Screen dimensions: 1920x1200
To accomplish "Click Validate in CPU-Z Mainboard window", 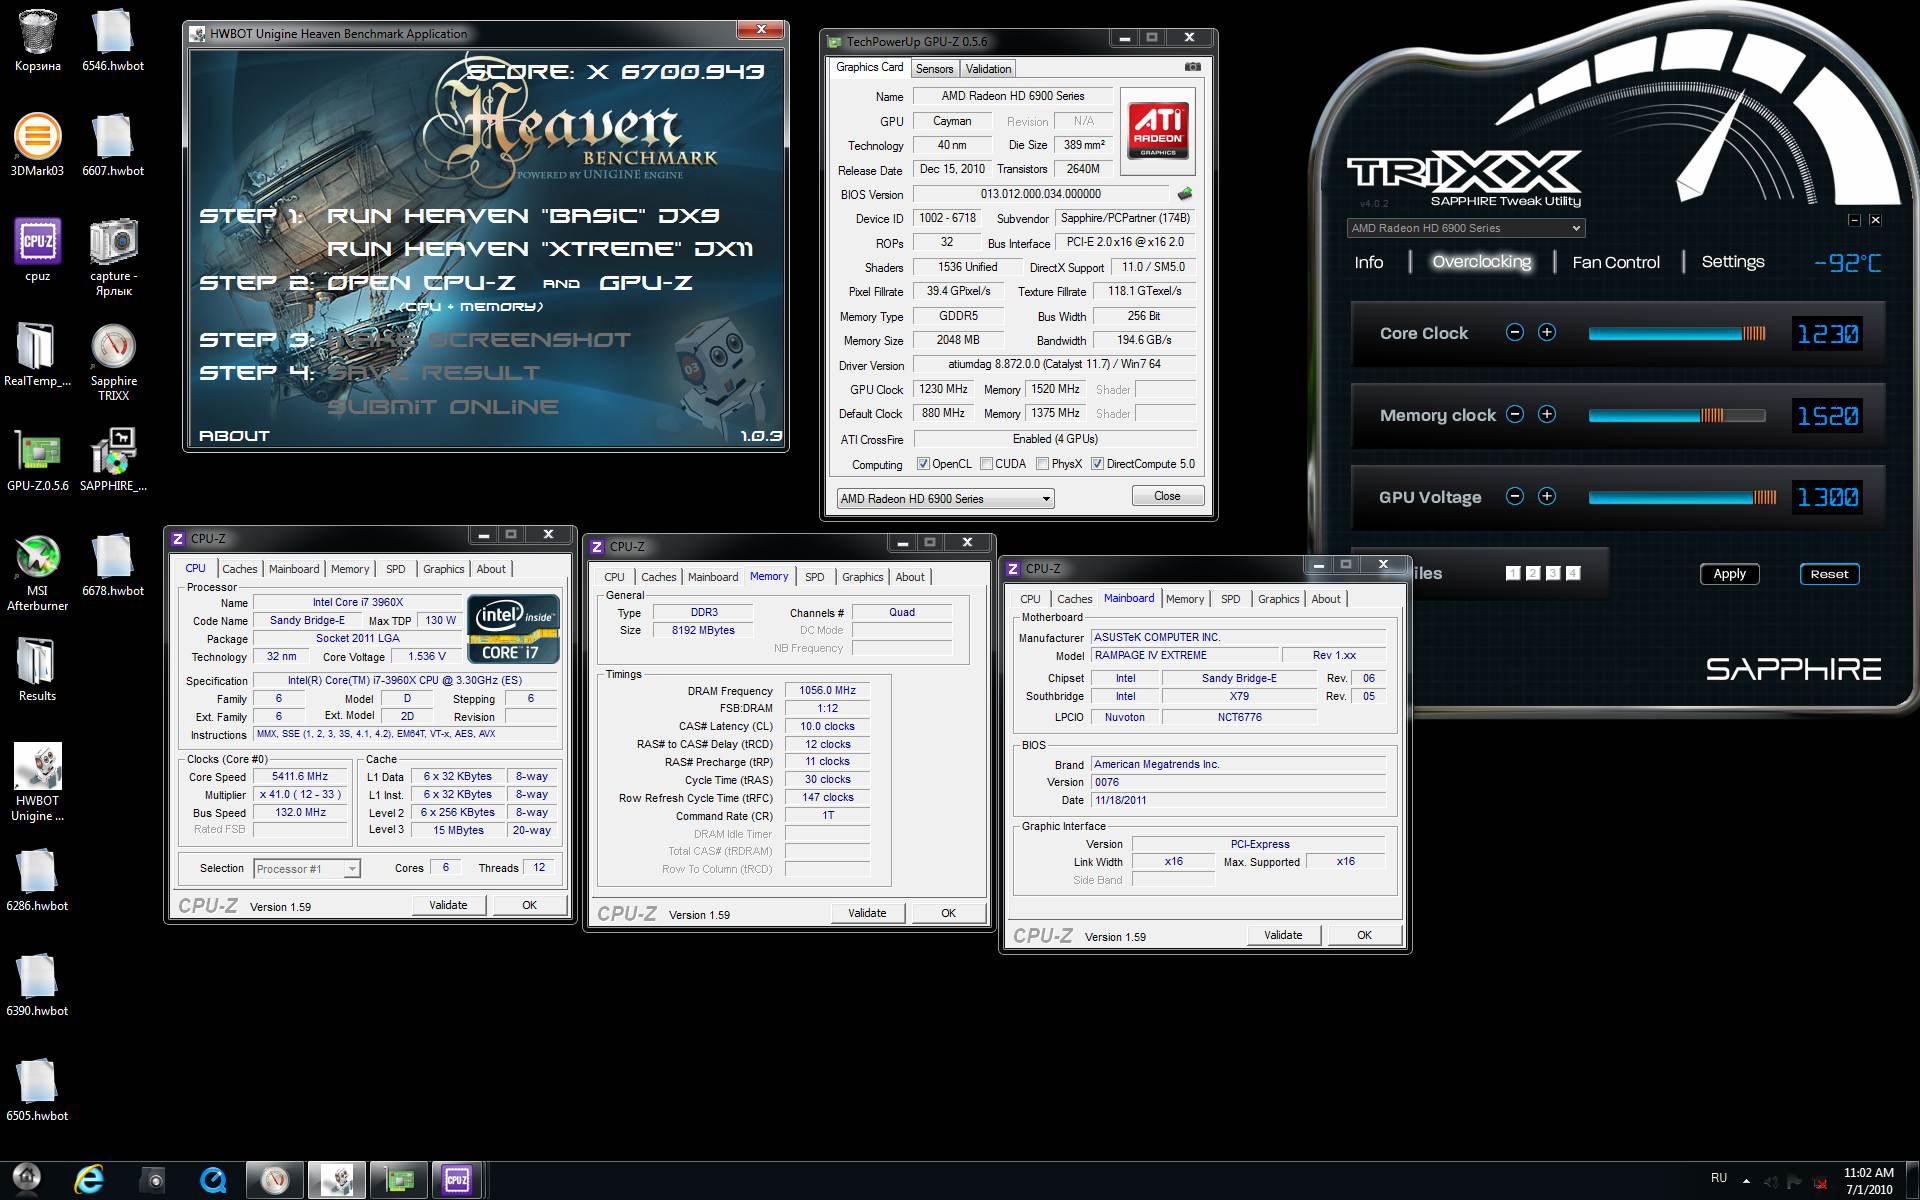I will click(1283, 935).
